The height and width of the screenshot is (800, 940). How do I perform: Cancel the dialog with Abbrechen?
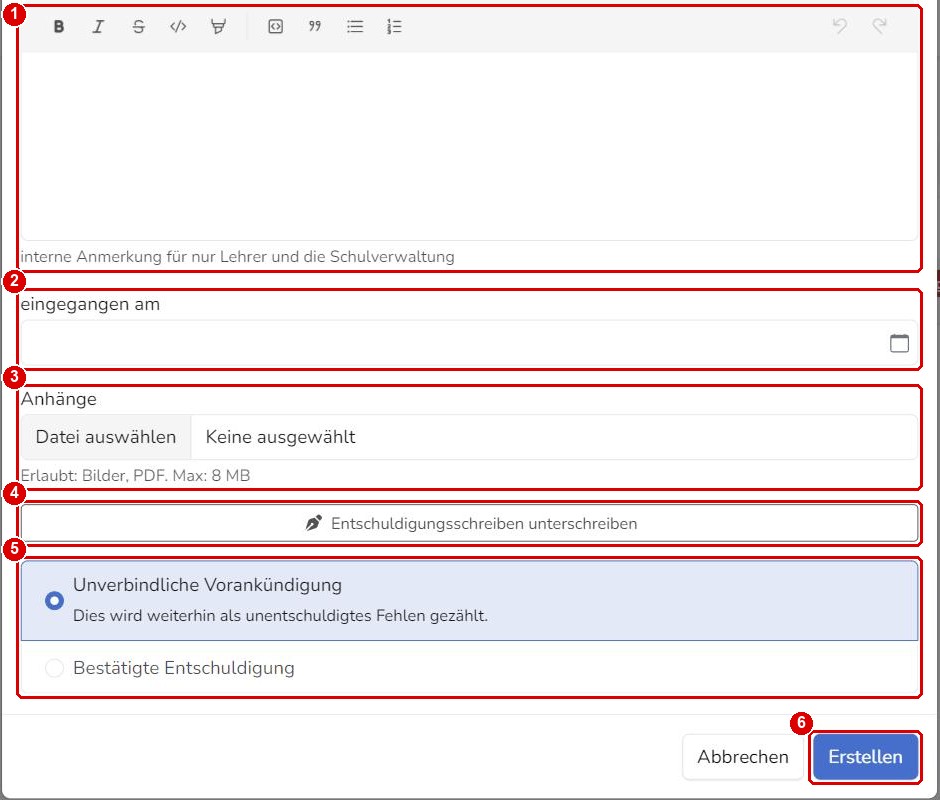point(743,757)
